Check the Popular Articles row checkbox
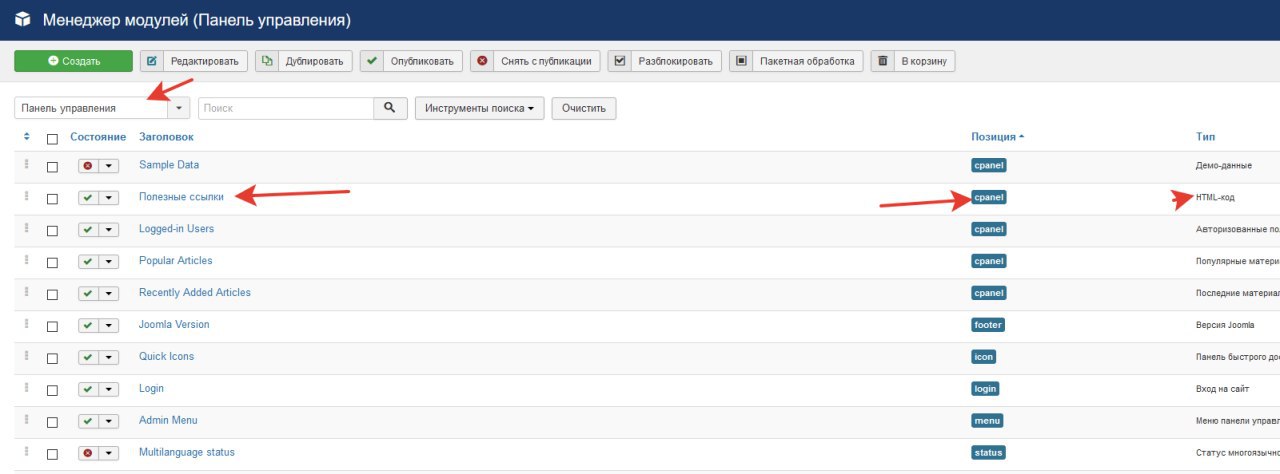Viewport: 1280px width, 474px height. pos(53,262)
